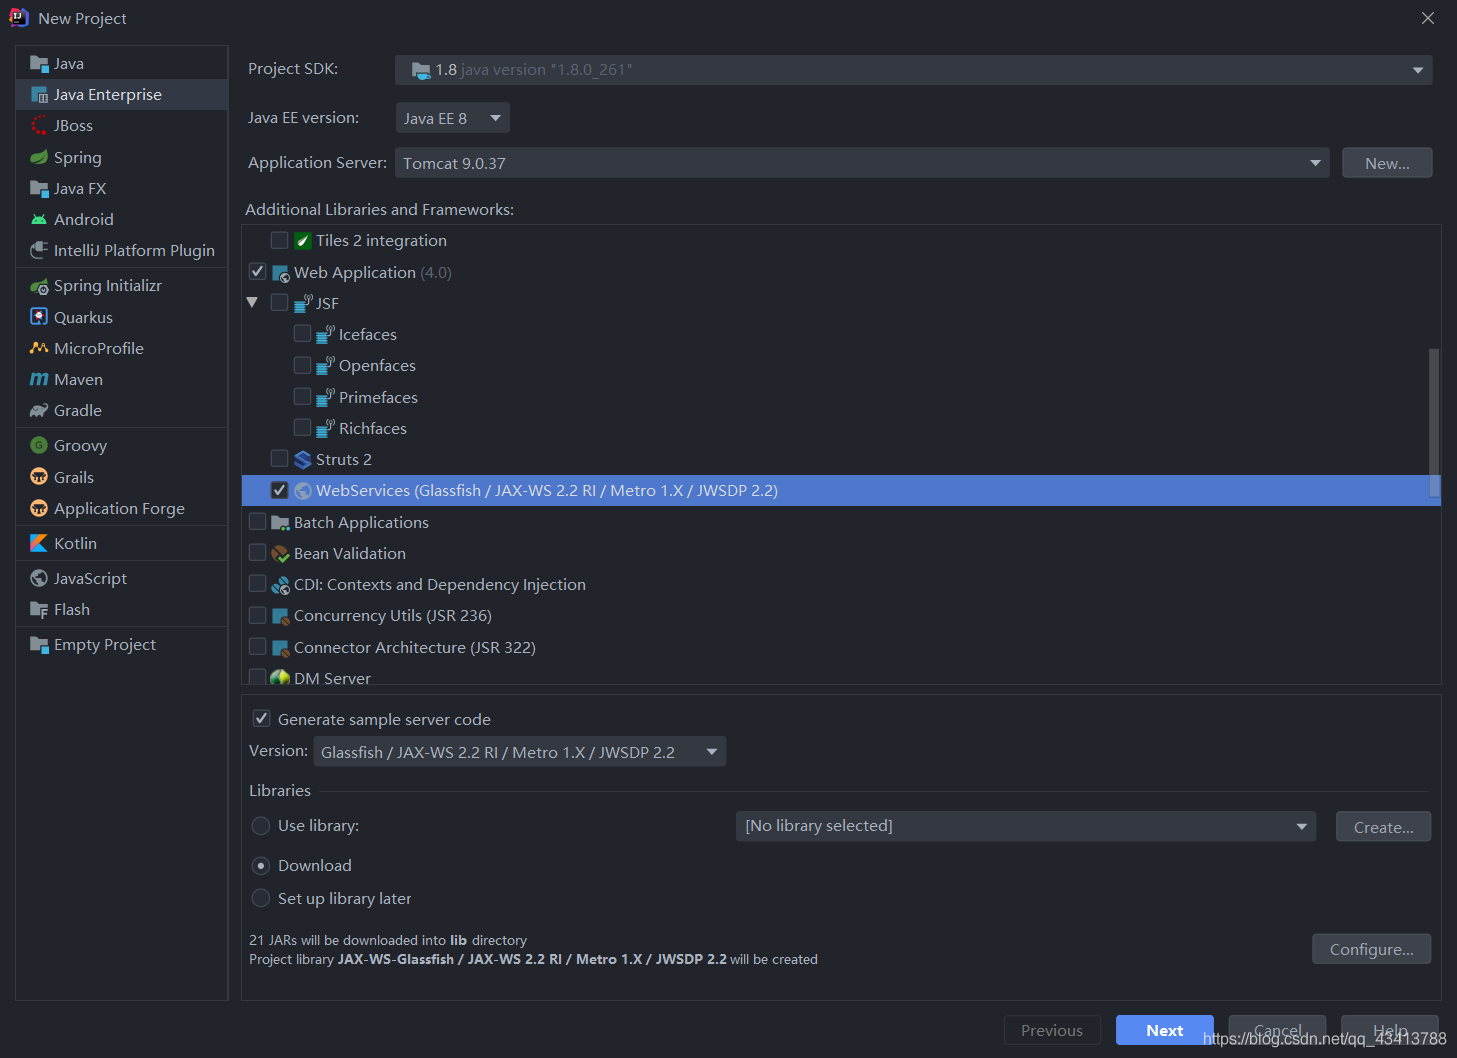Viewport: 1457px width, 1058px height.
Task: Select the Use library radio button
Action: point(261,826)
